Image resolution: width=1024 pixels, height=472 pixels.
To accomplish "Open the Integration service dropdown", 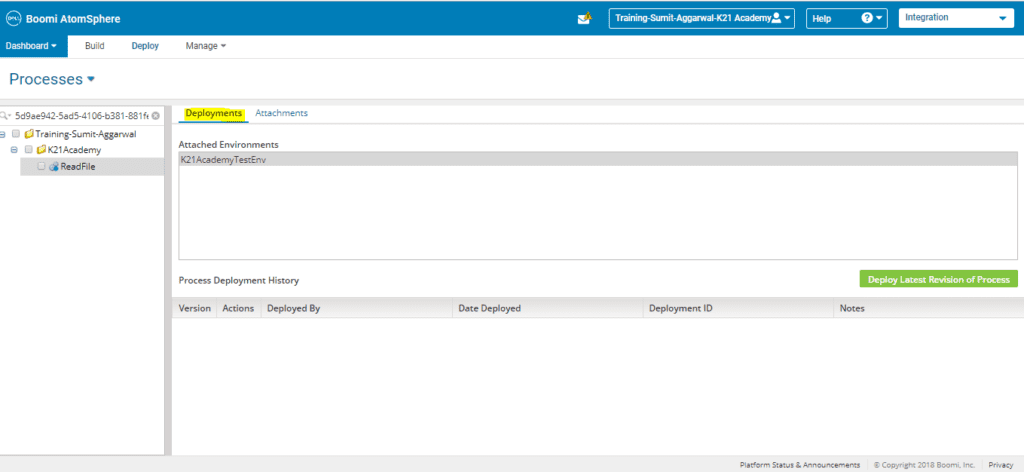I will tap(955, 18).
